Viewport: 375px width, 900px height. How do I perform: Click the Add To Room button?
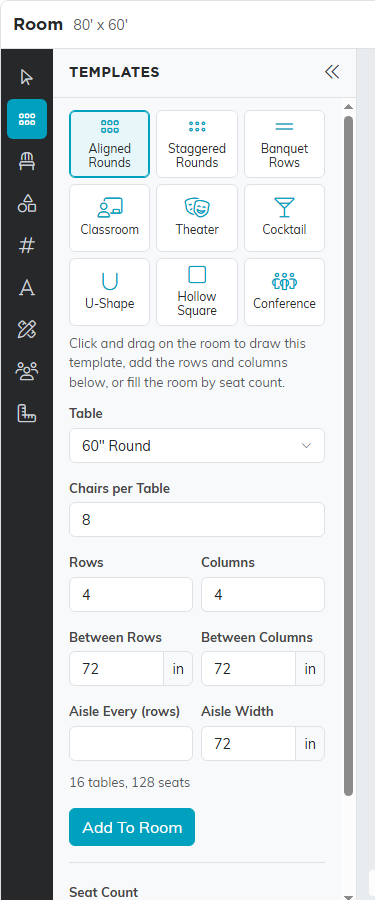pos(132,827)
